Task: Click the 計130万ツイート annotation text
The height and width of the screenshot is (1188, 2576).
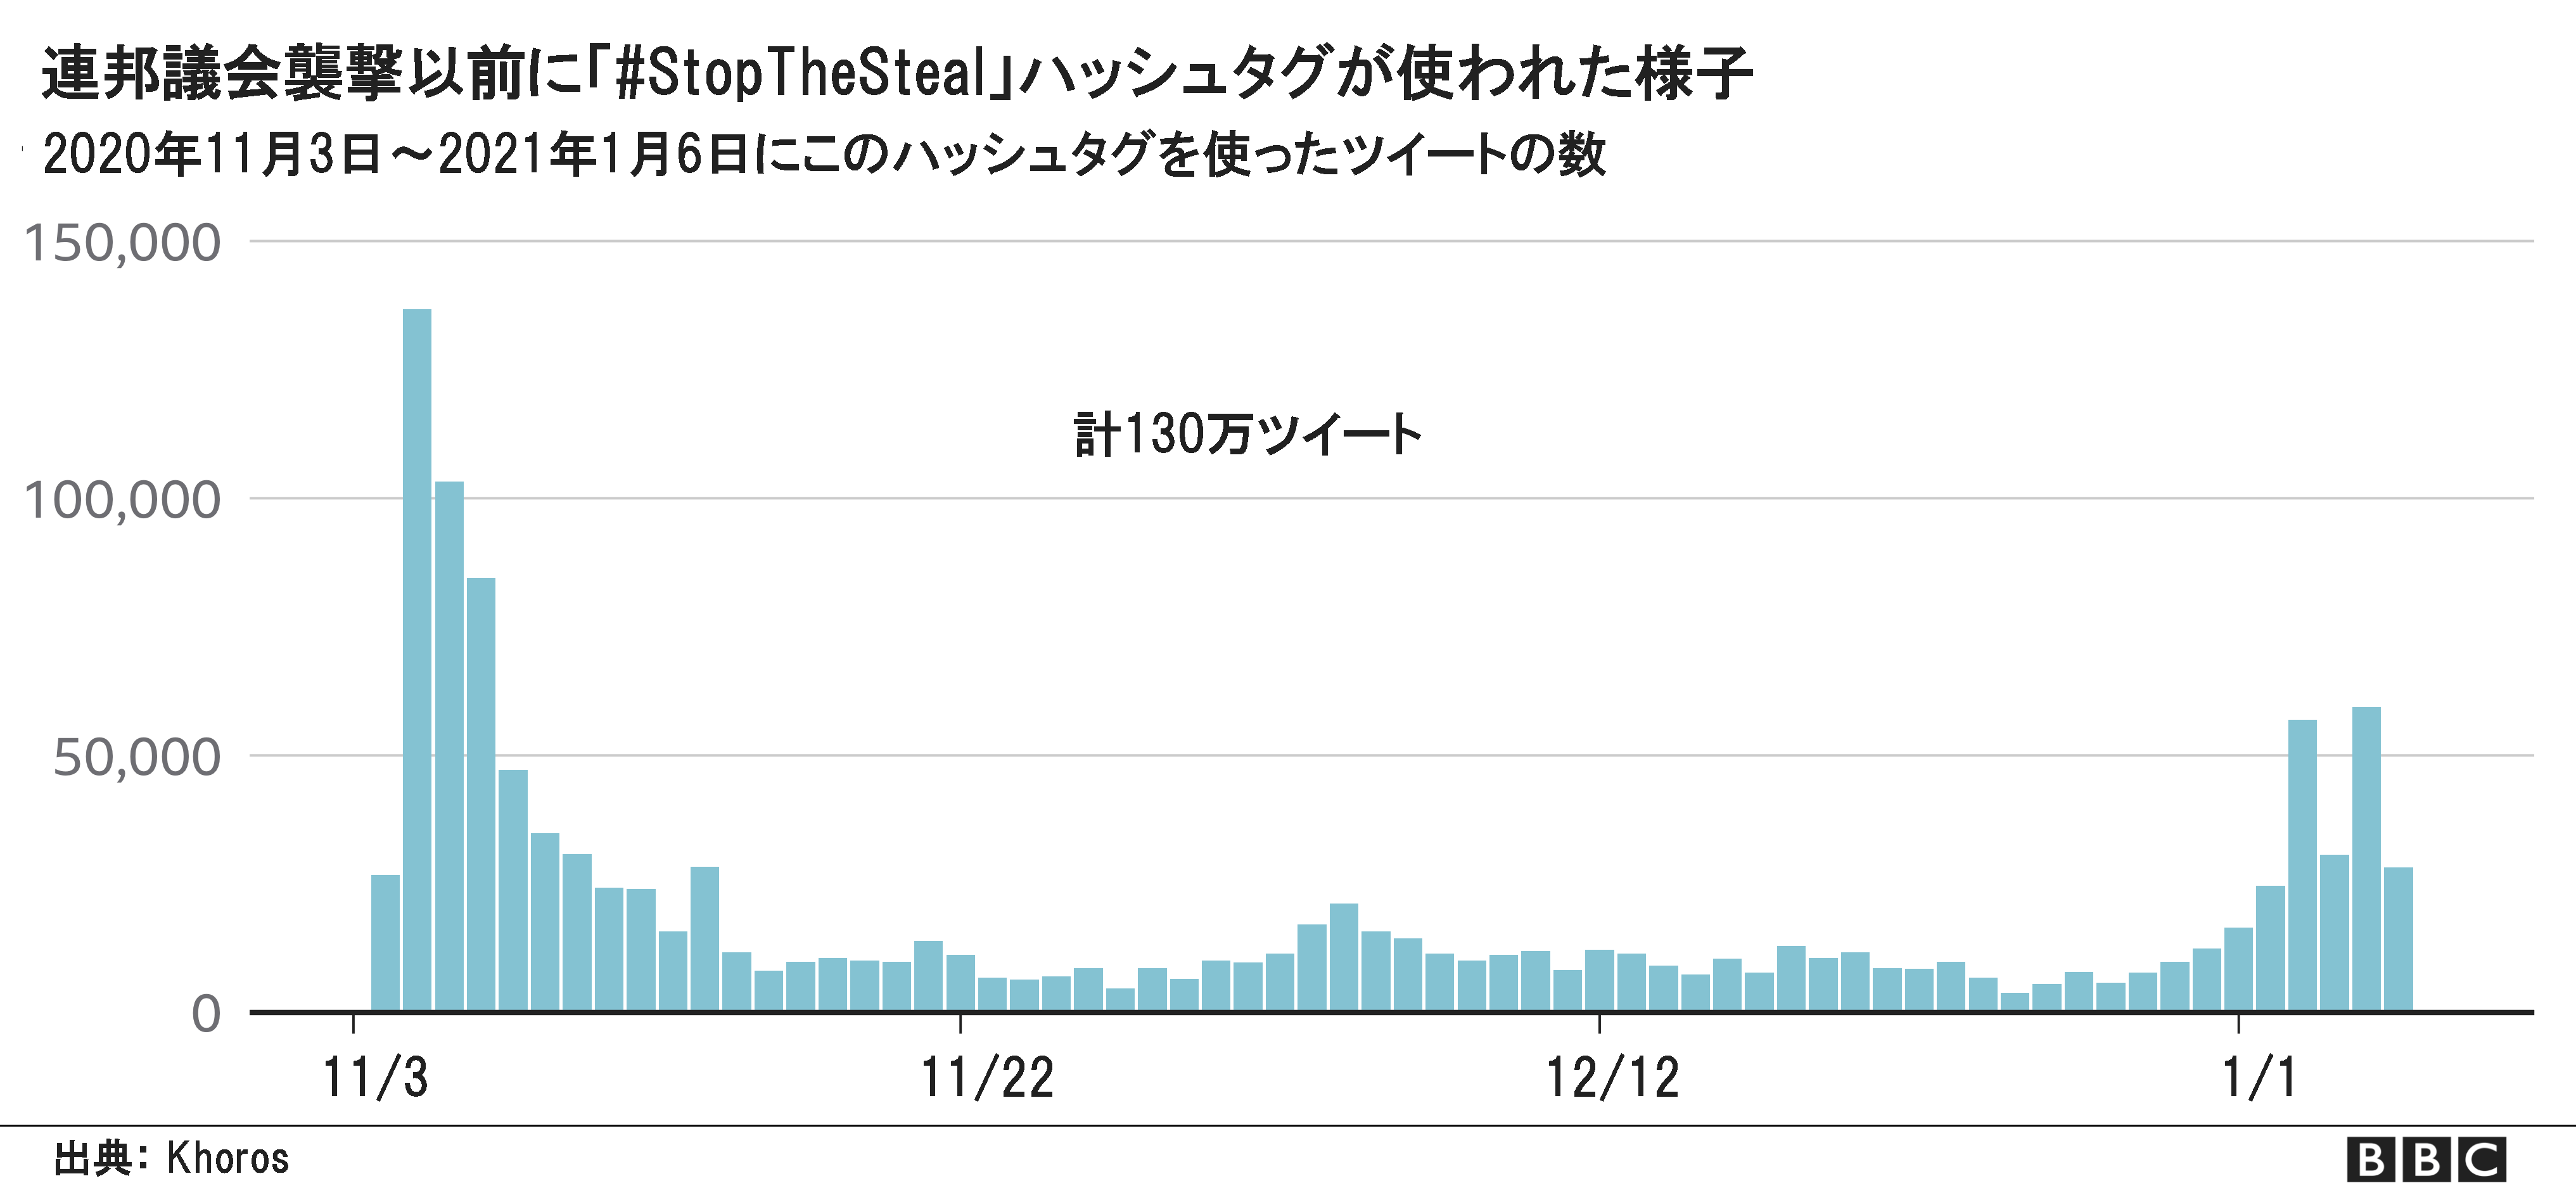Action: click(1247, 434)
